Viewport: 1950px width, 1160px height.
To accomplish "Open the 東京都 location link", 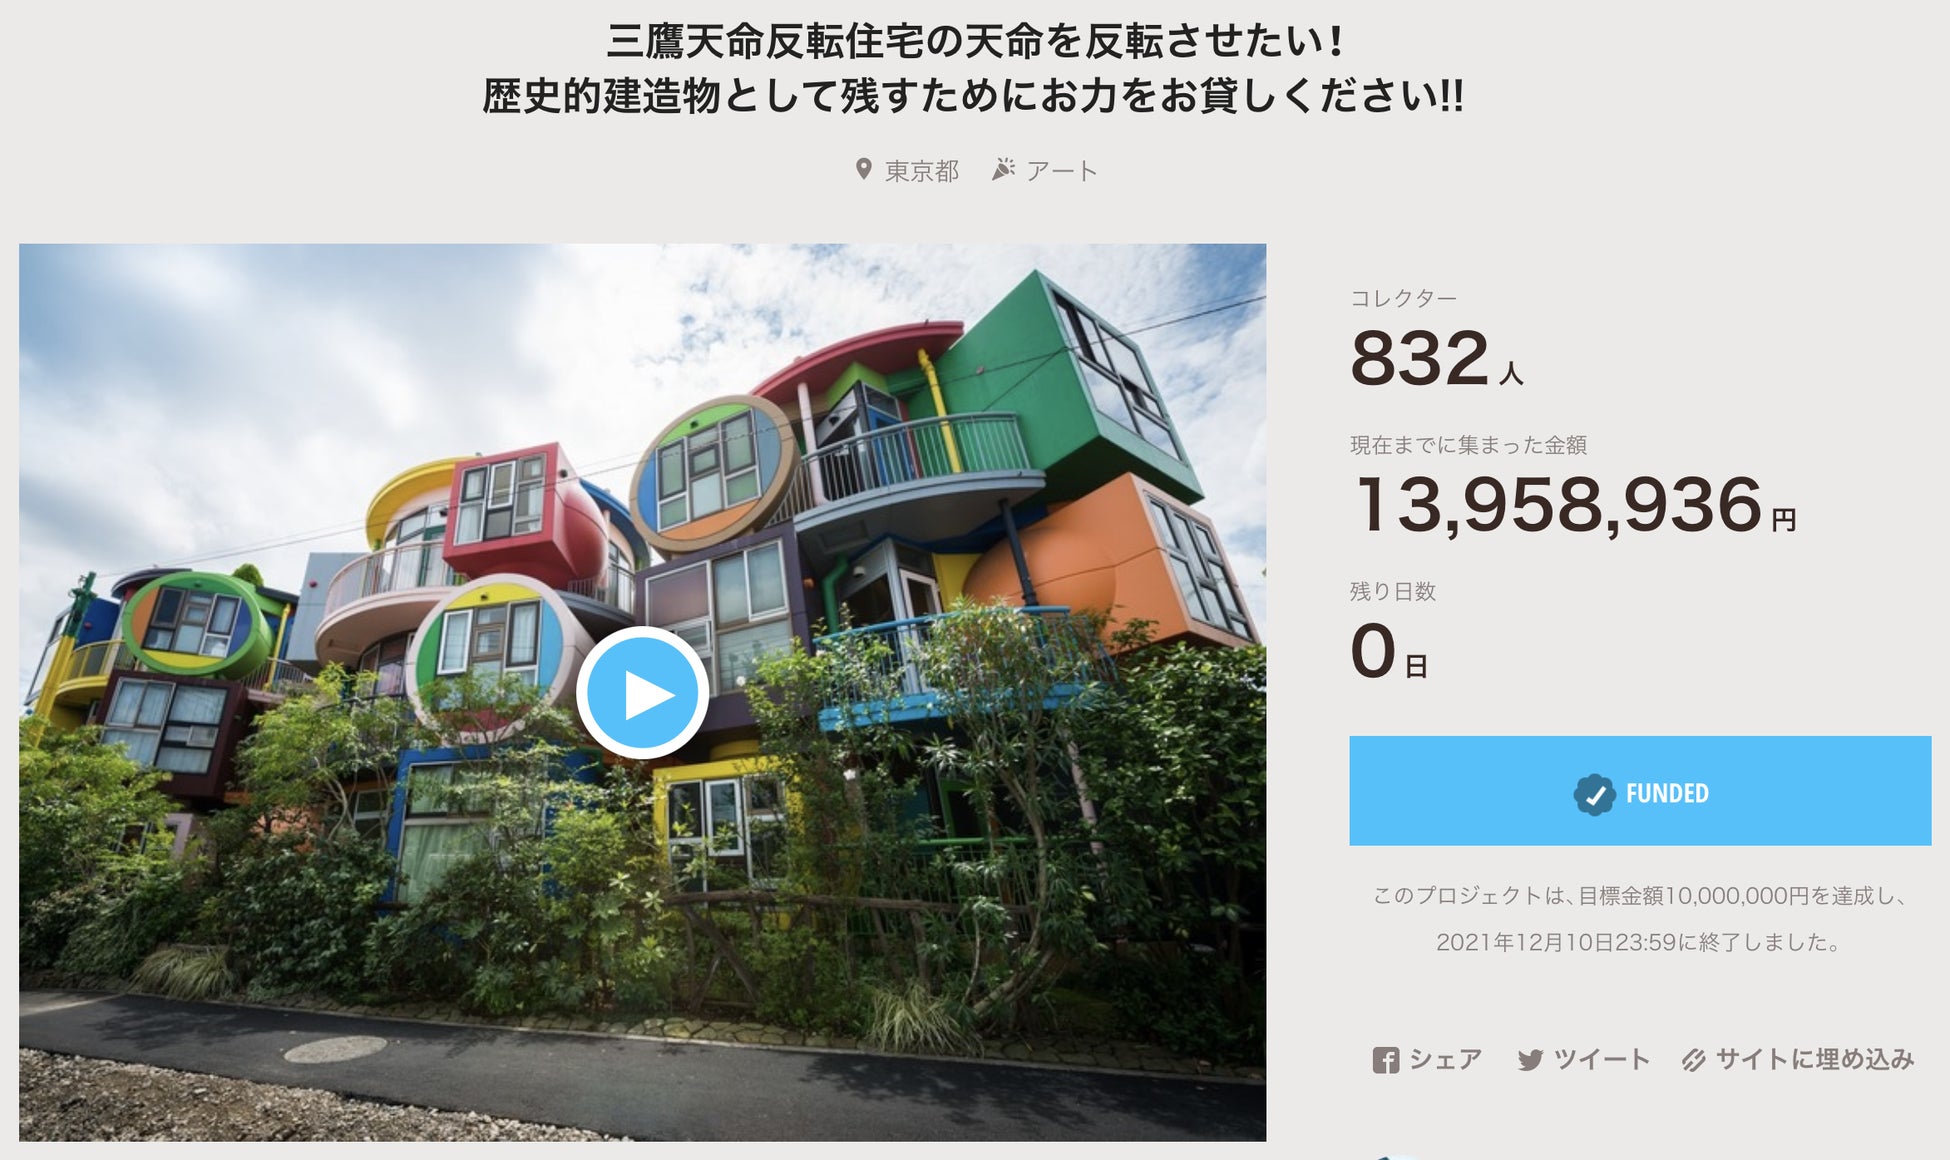I will tap(921, 171).
